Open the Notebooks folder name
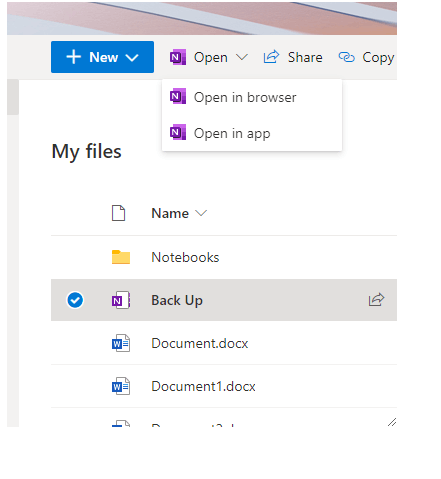441x479 pixels. tap(185, 257)
